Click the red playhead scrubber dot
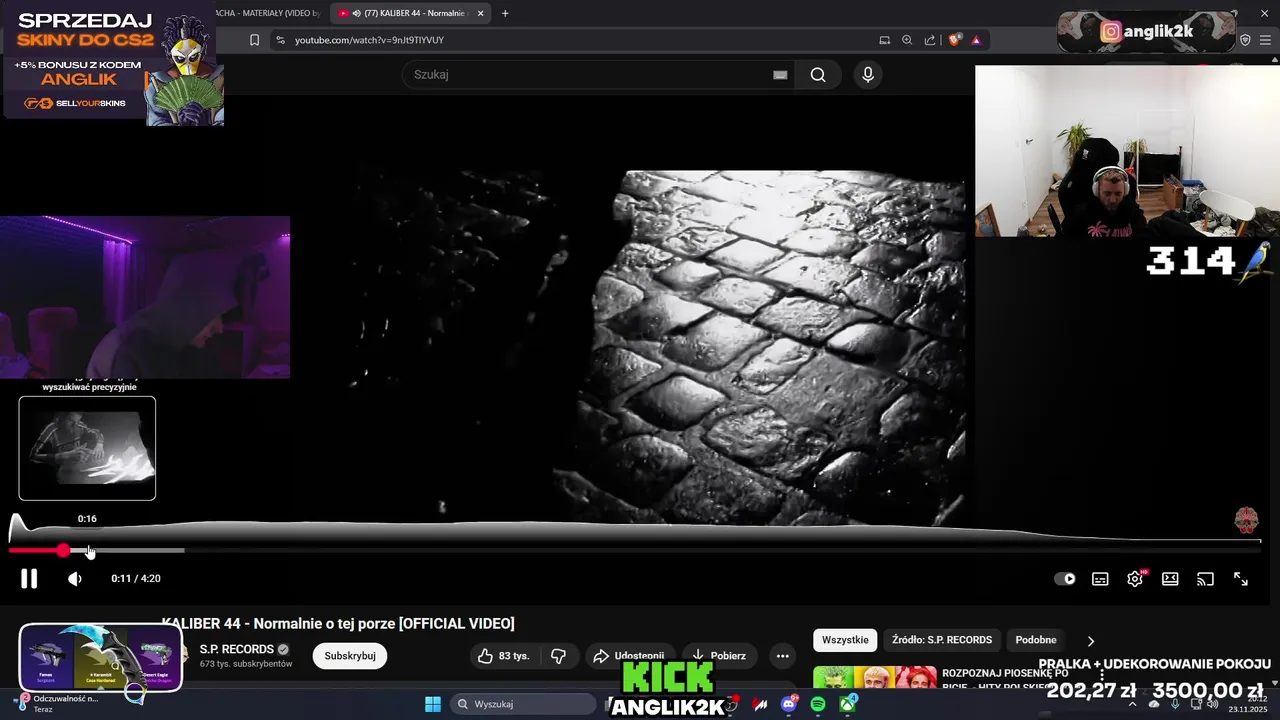 click(x=64, y=551)
